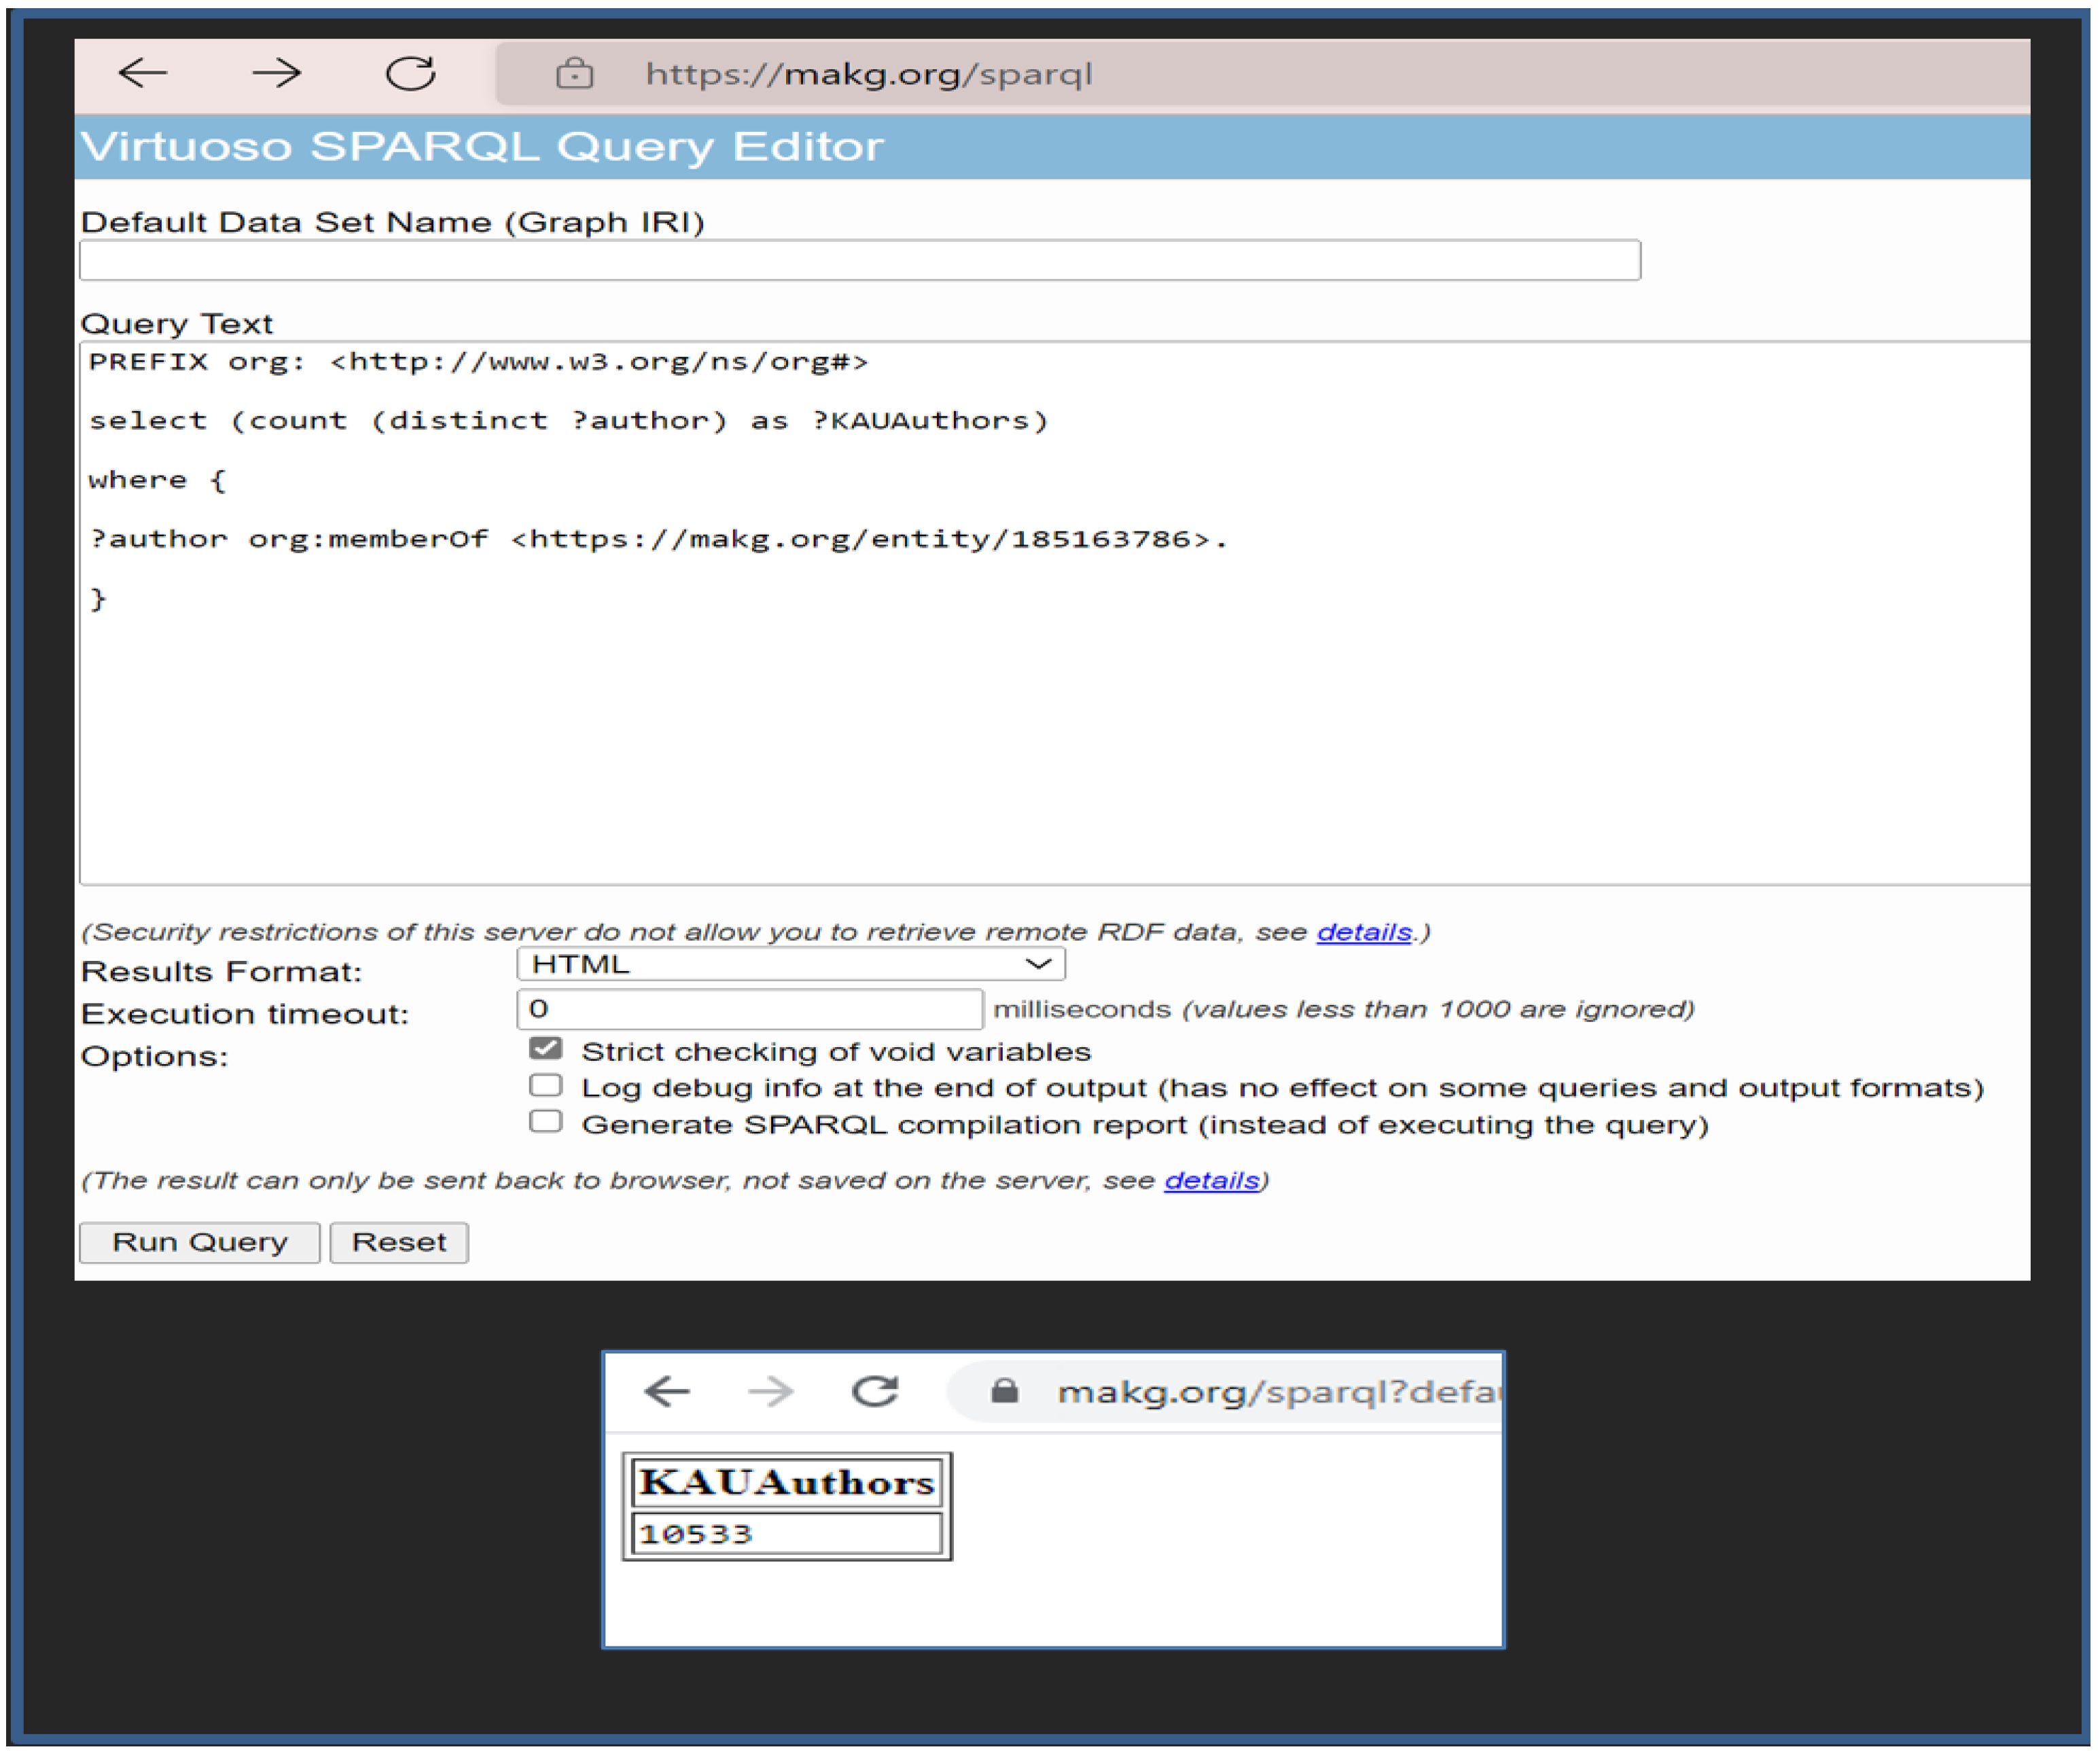Click the back arrow in top browser
Image resolution: width=2100 pixels, height=1760 pixels.
(x=142, y=73)
